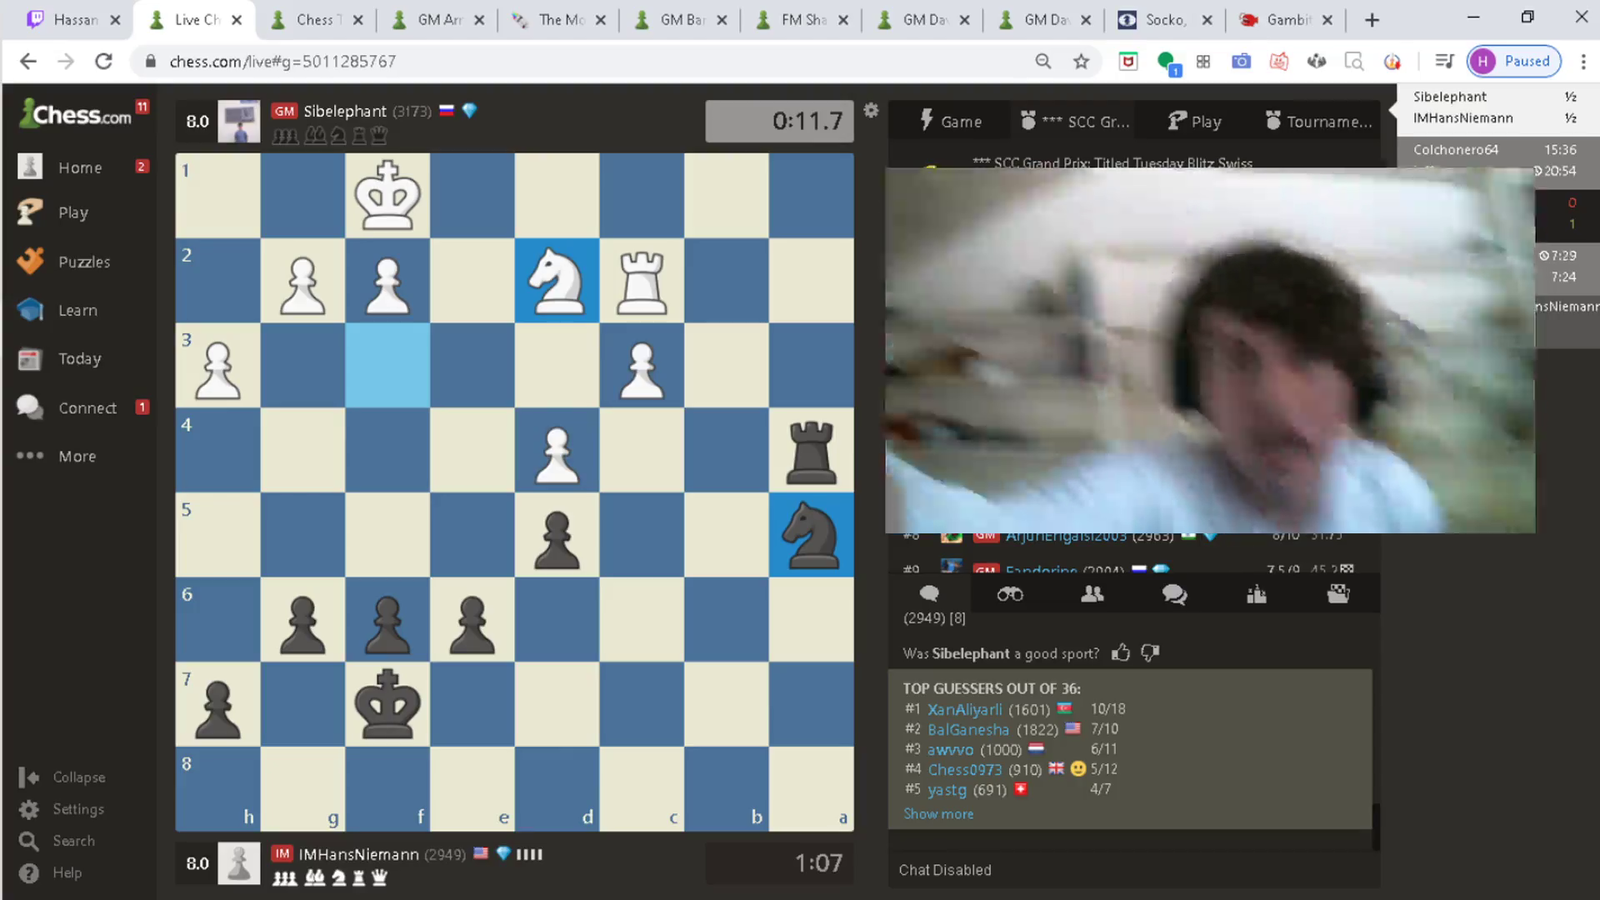Open the sidebar Search

tap(57, 841)
